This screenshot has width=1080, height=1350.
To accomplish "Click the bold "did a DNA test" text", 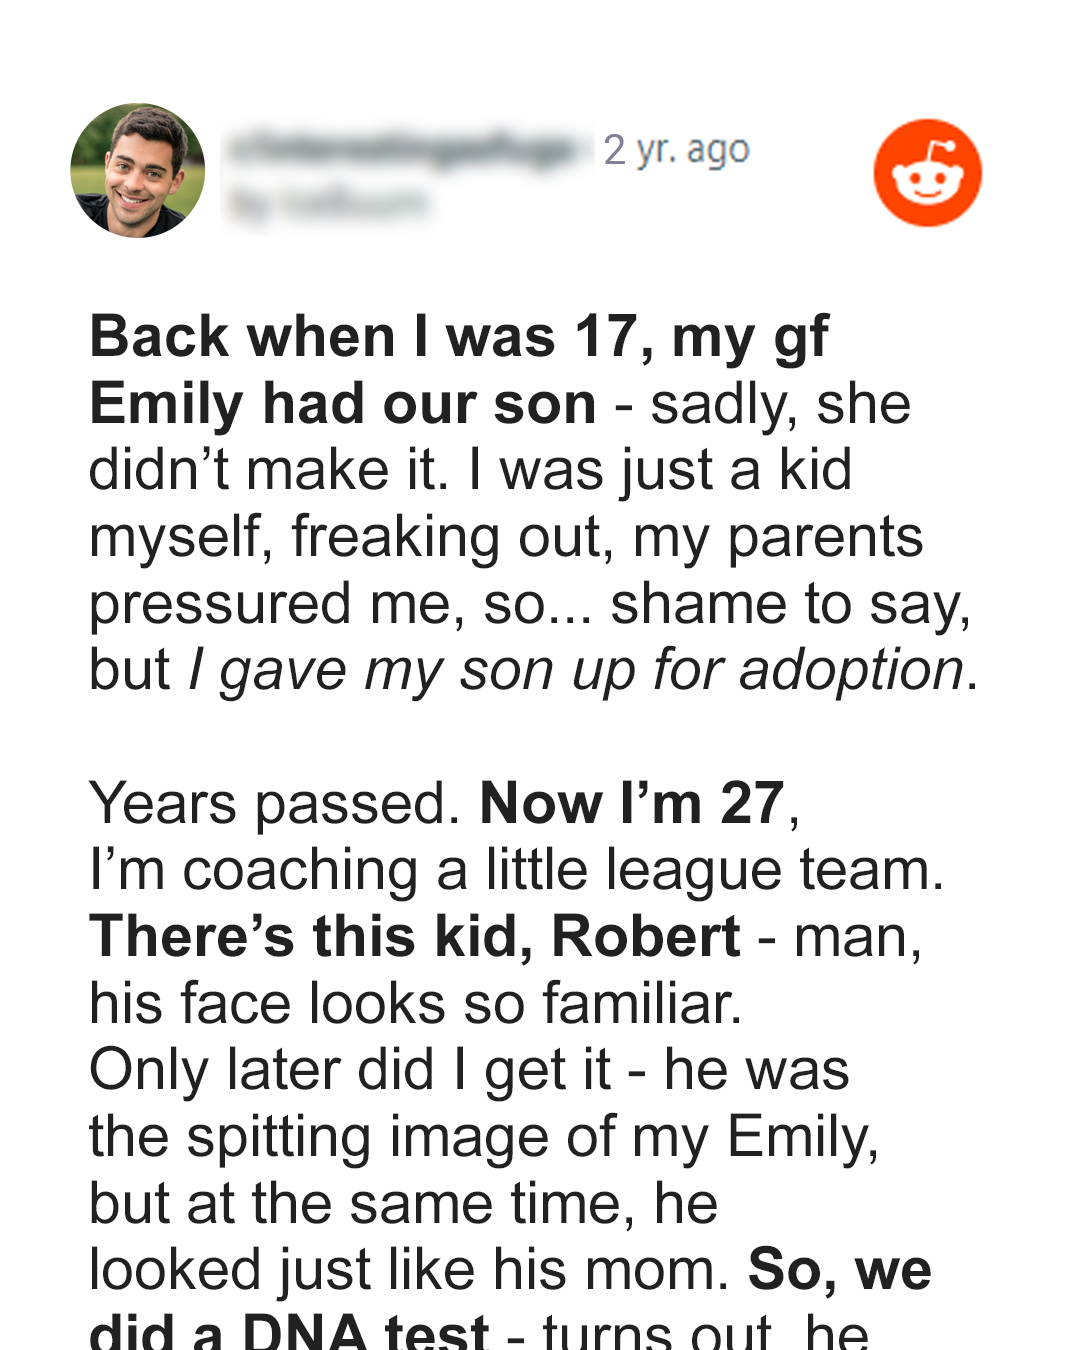I will 289,1332.
